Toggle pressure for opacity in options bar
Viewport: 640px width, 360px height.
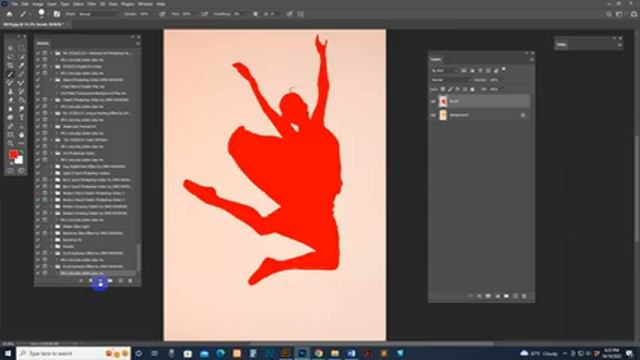point(162,14)
